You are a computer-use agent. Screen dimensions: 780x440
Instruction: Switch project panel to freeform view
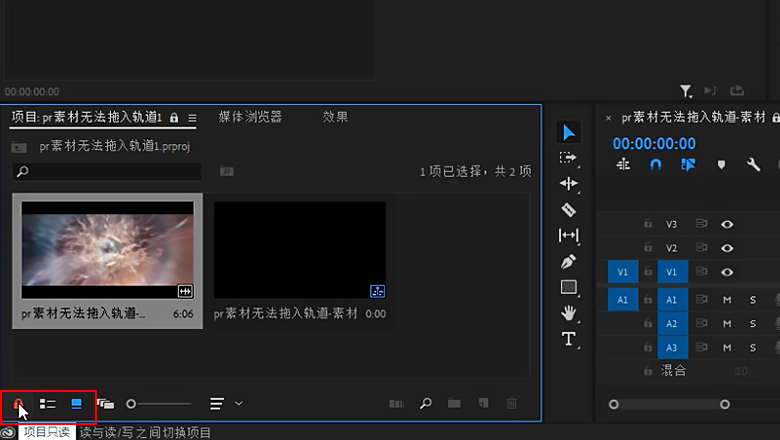click(105, 404)
